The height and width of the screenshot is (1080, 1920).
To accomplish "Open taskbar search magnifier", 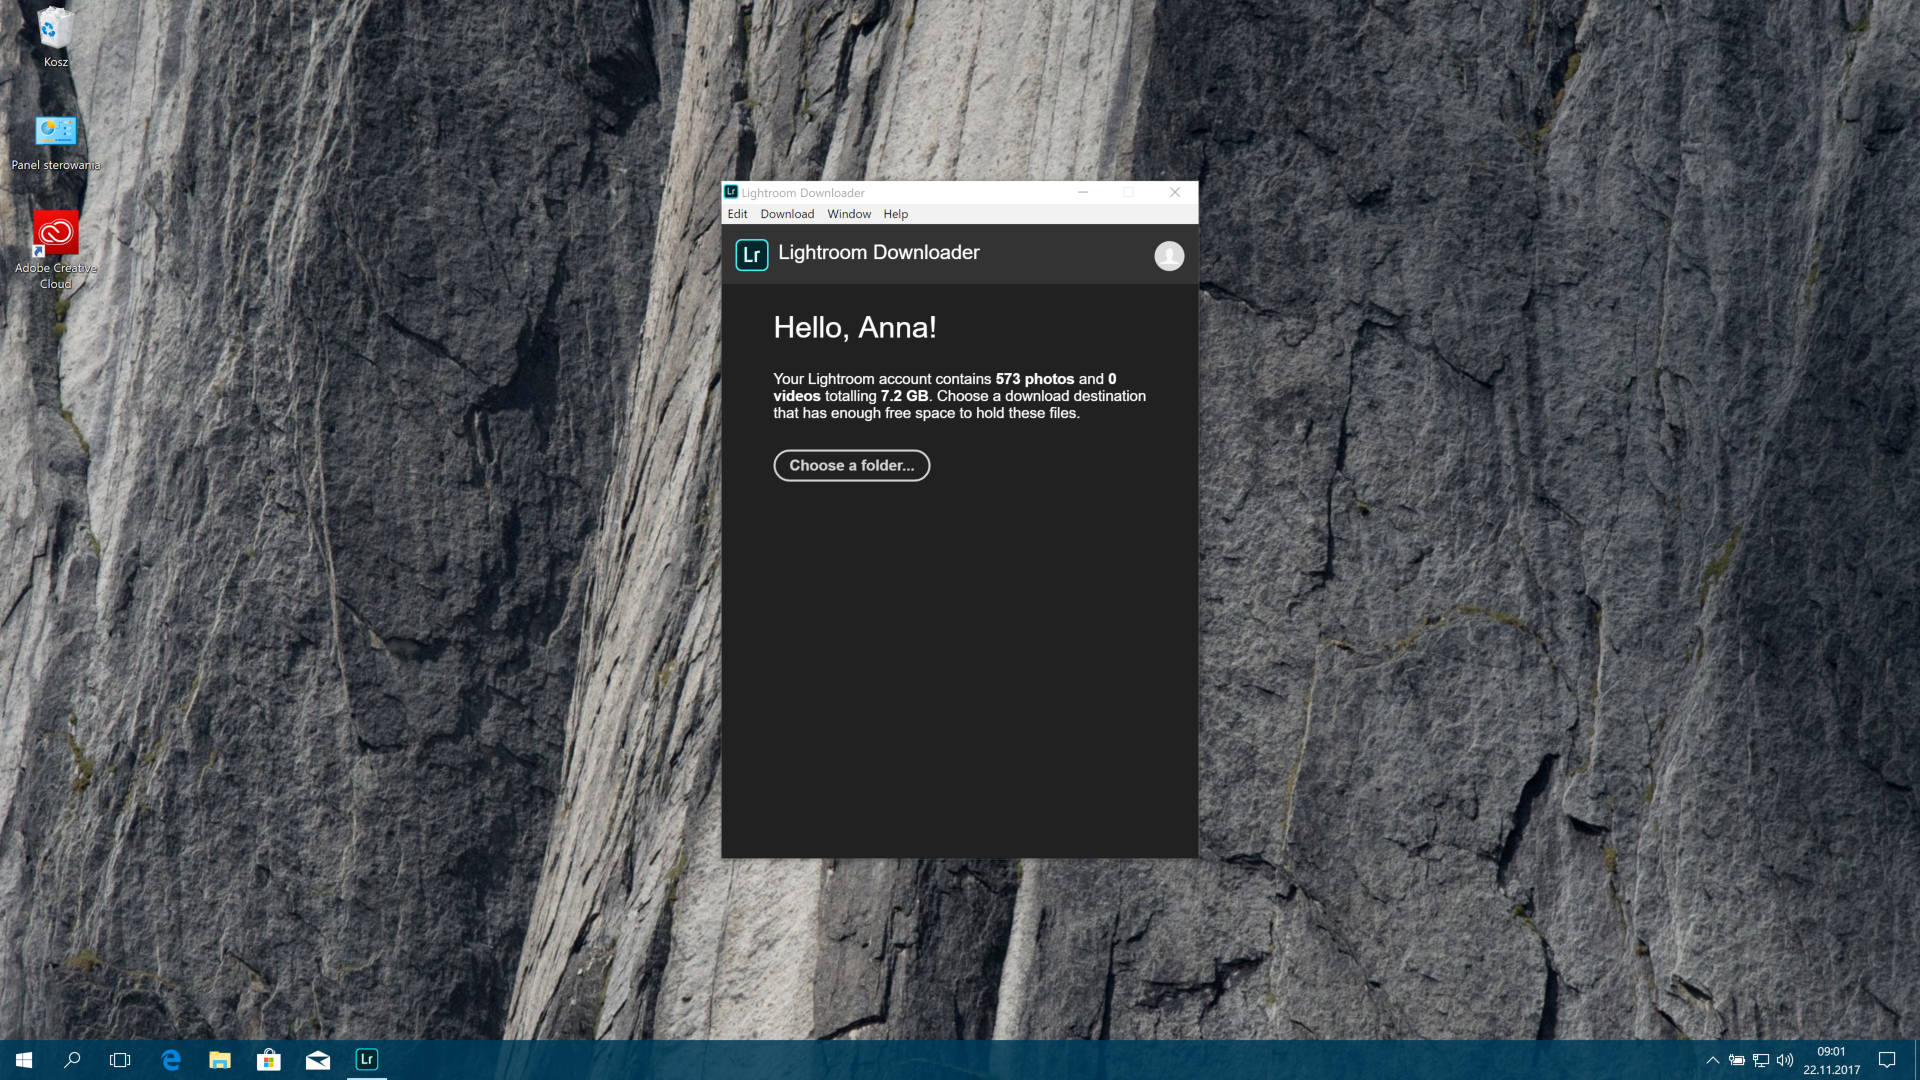I will coord(72,1060).
